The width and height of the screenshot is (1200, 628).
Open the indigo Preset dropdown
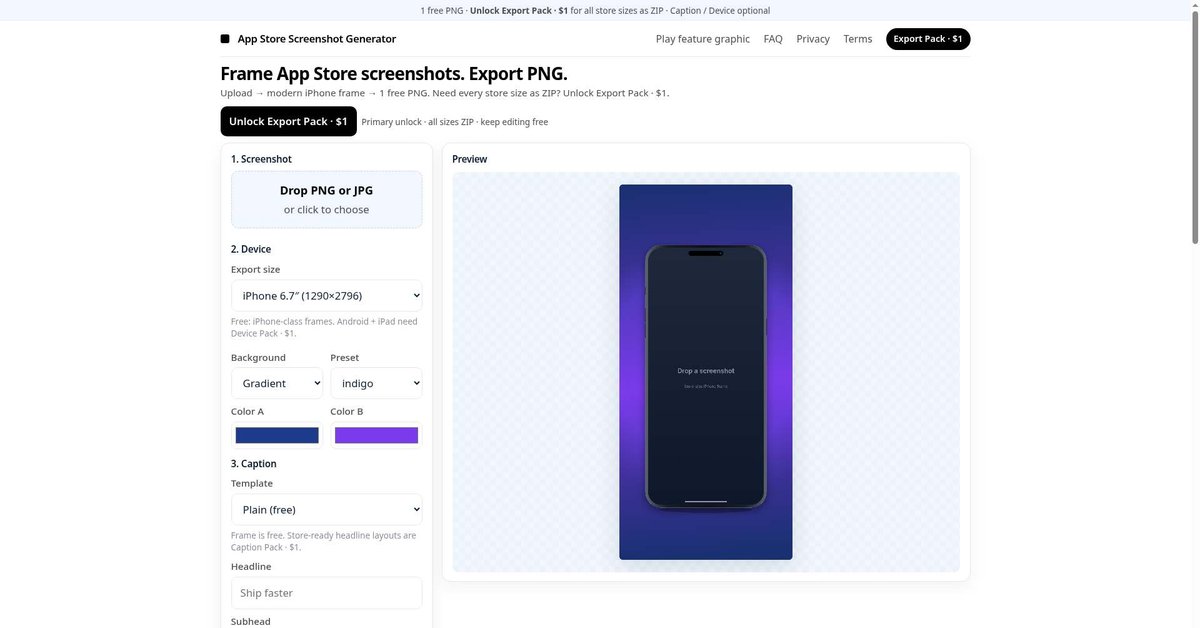[376, 383]
